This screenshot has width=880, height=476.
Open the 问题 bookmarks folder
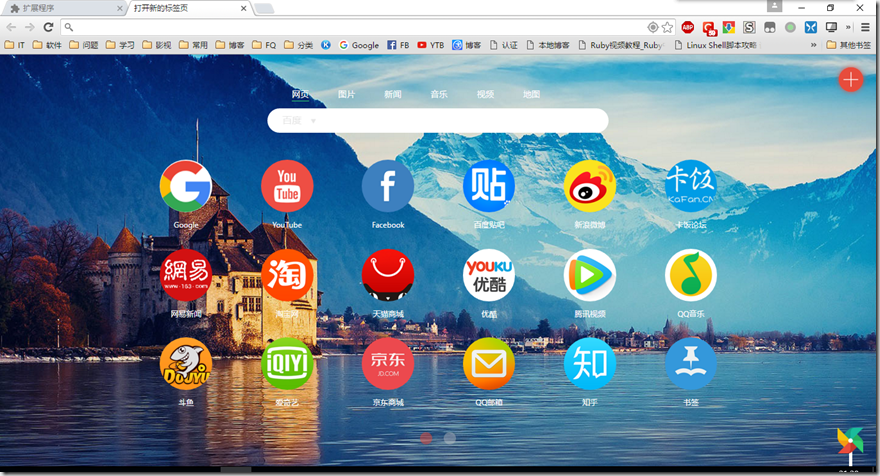click(84, 45)
